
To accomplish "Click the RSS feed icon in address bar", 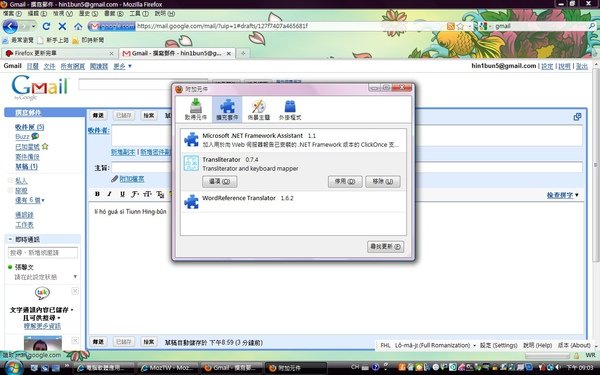I will pyautogui.click(x=451, y=26).
